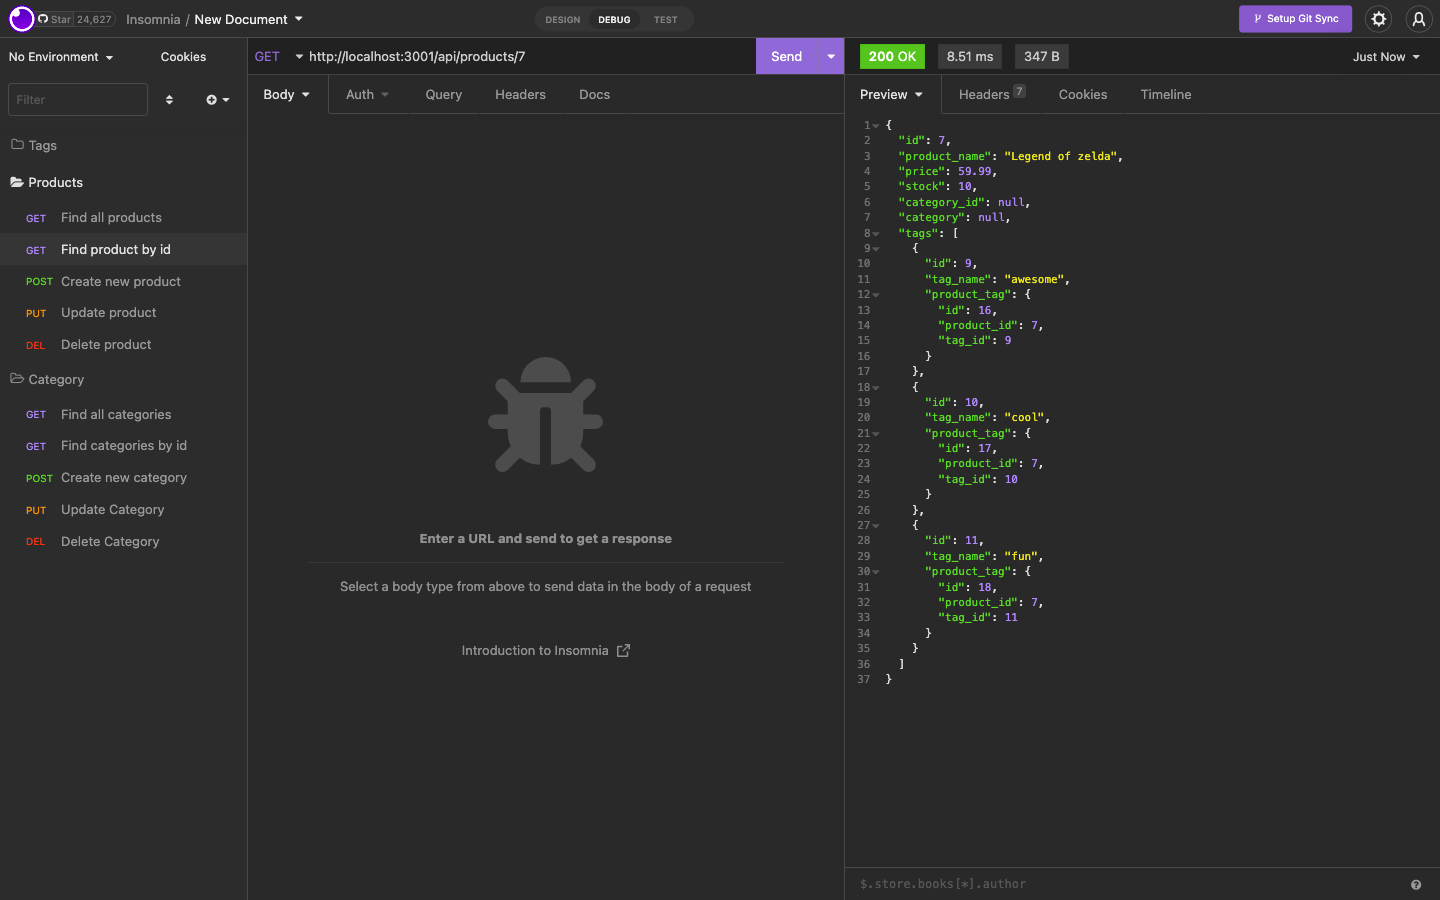Click the plus icon to create a request
Viewport: 1440px width, 900px height.
tap(210, 99)
